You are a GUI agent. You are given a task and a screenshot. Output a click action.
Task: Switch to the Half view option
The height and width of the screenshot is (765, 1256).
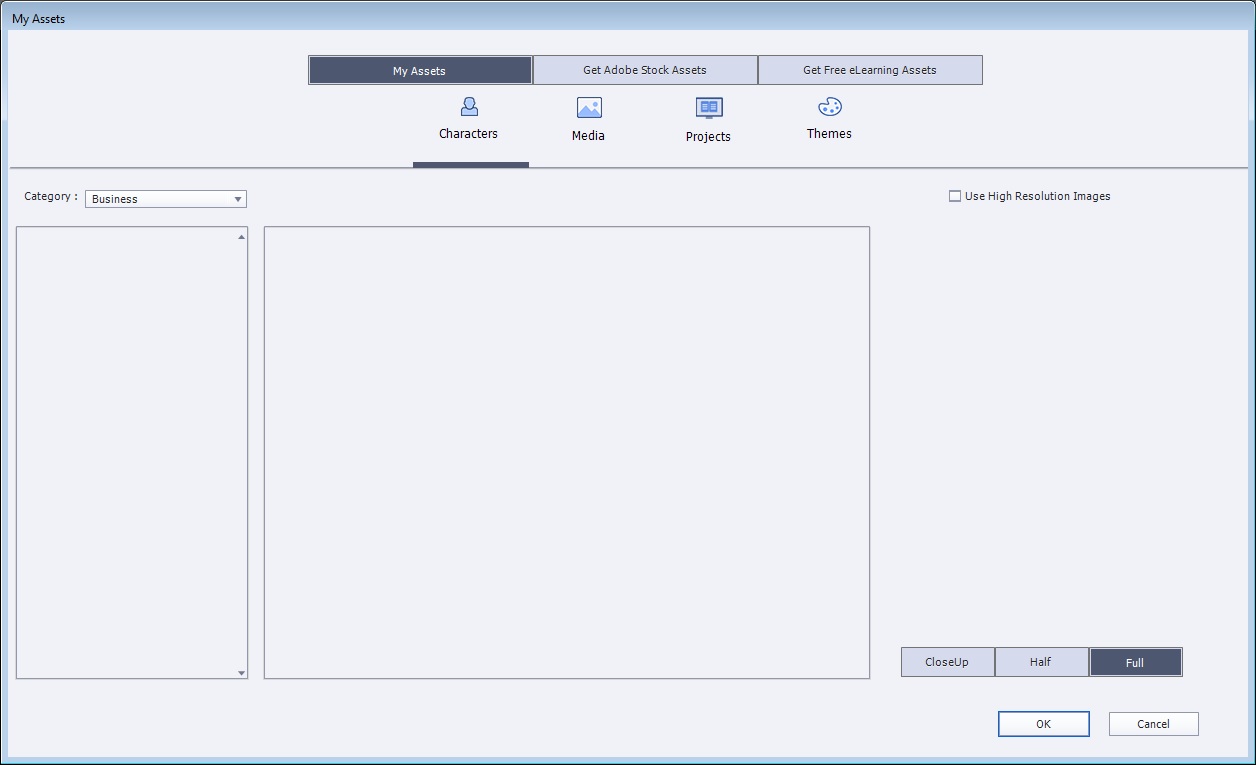(x=1041, y=662)
